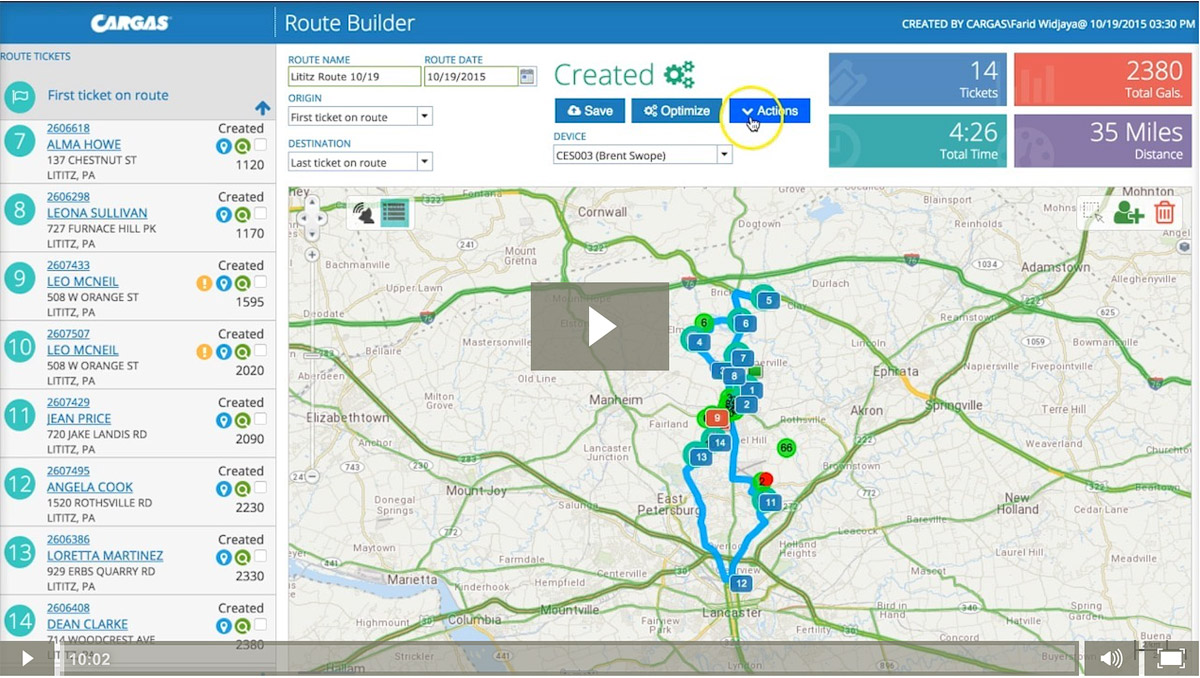Check the box for ticket 2607507

[x=260, y=351]
